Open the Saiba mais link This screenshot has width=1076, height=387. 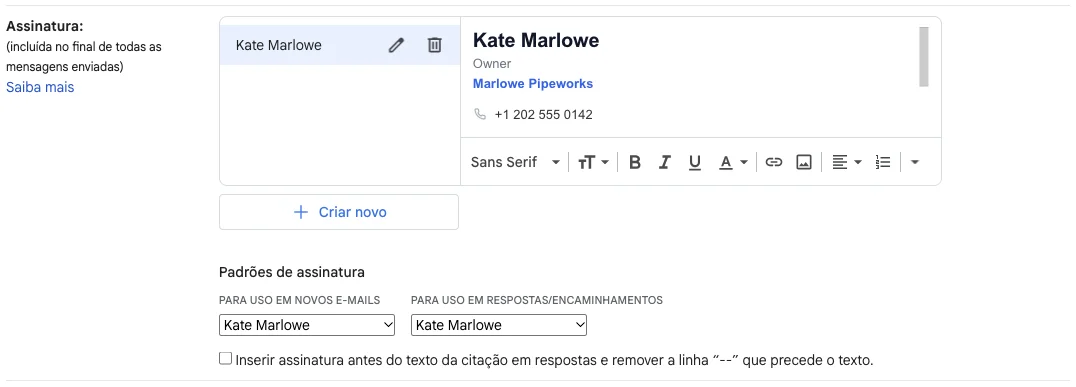tap(40, 87)
